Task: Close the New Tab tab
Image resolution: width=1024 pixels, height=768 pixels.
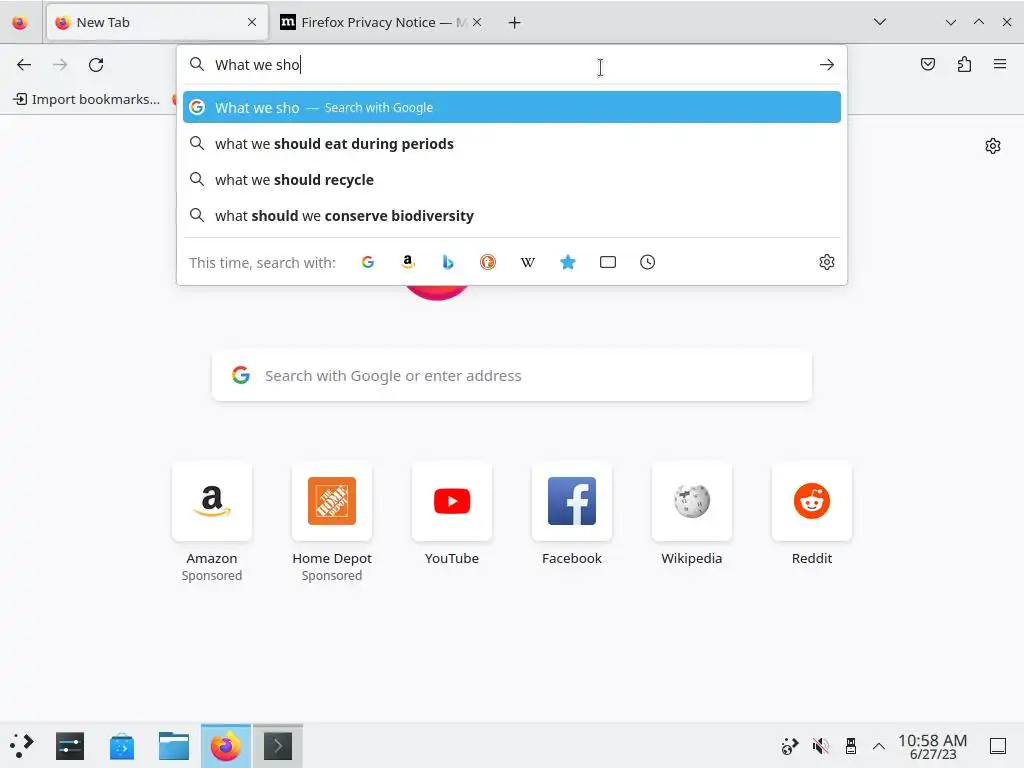Action: (252, 22)
